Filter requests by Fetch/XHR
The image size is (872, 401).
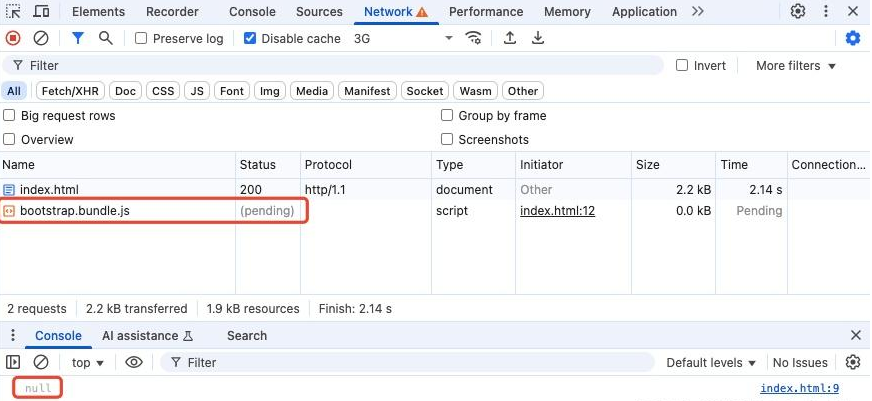pyautogui.click(x=69, y=91)
